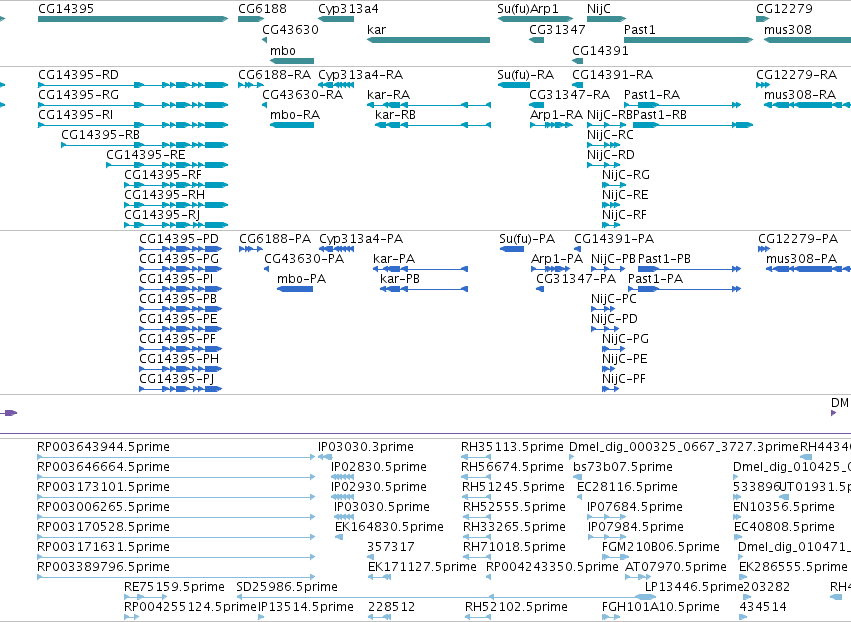Select EST RH35113.5prime
The image size is (851, 622).
512,447
